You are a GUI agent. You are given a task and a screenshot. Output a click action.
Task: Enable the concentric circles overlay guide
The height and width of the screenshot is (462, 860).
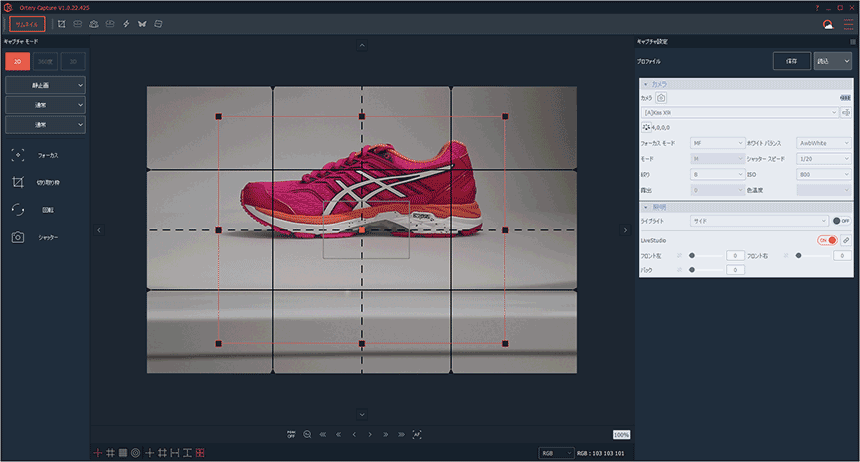pos(135,453)
